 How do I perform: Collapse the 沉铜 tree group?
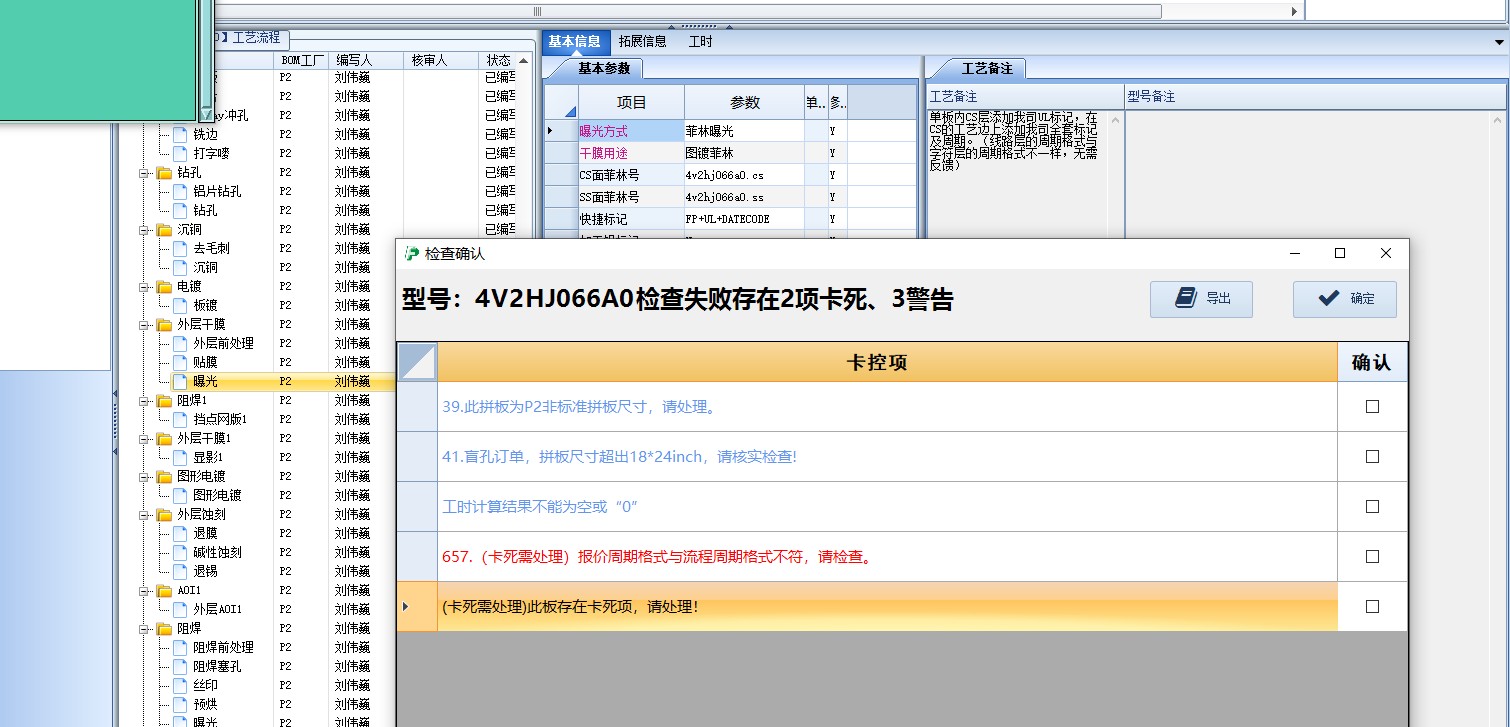pyautogui.click(x=142, y=230)
